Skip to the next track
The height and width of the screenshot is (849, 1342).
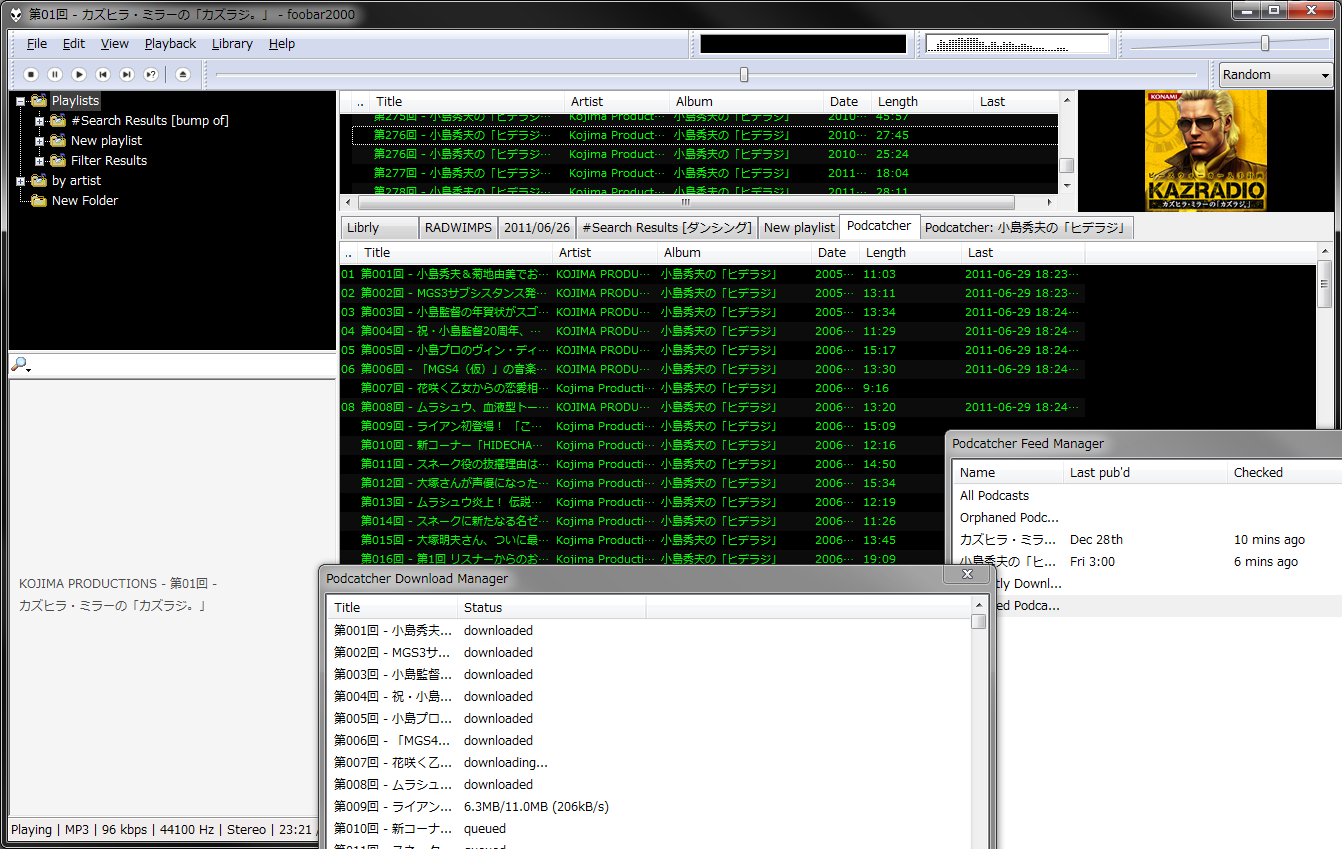click(x=127, y=74)
